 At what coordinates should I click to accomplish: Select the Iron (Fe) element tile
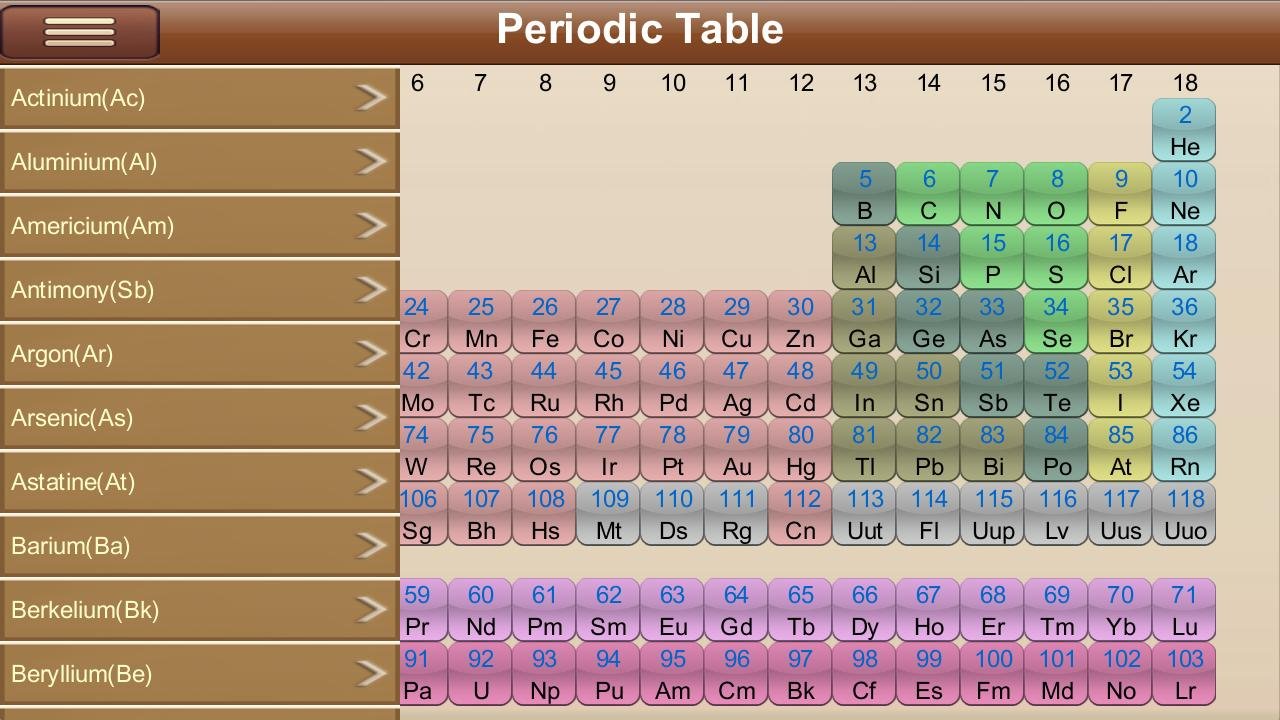[544, 322]
